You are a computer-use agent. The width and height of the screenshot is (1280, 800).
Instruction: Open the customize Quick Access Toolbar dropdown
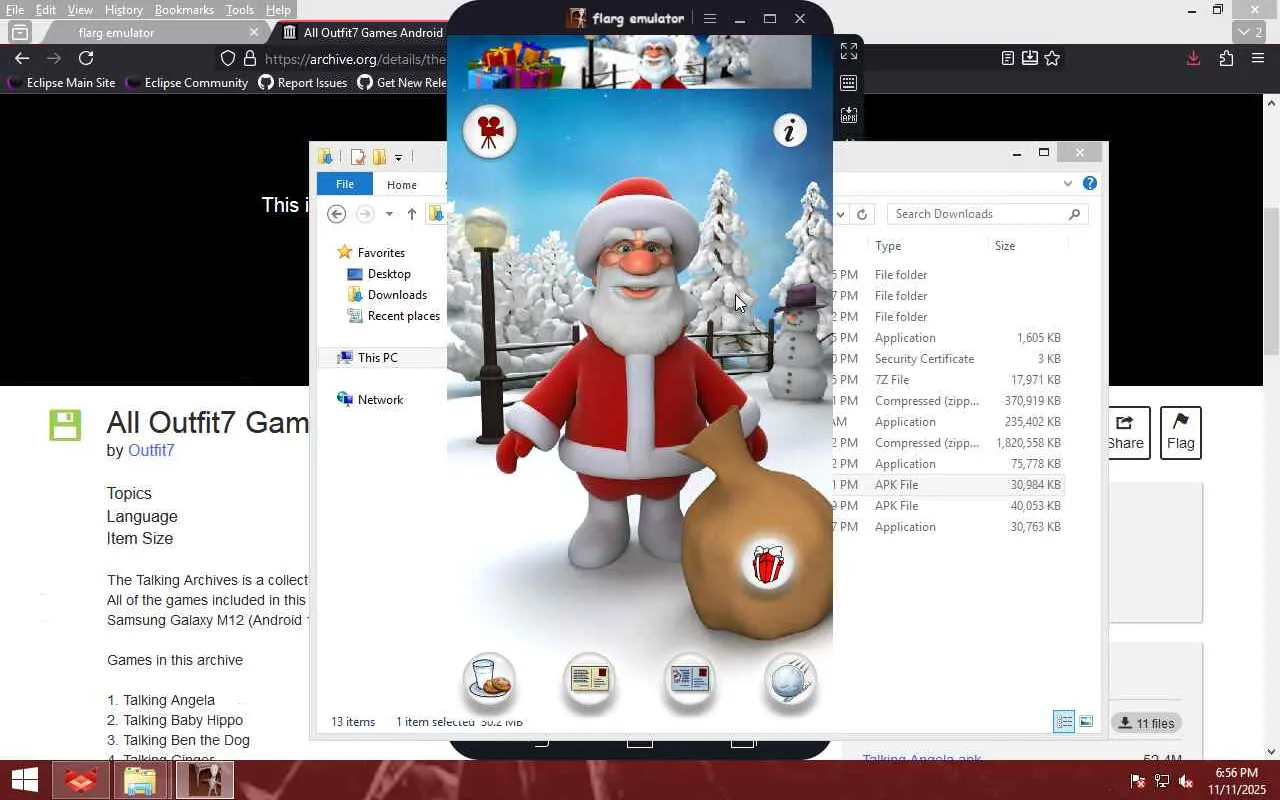pyautogui.click(x=398, y=157)
